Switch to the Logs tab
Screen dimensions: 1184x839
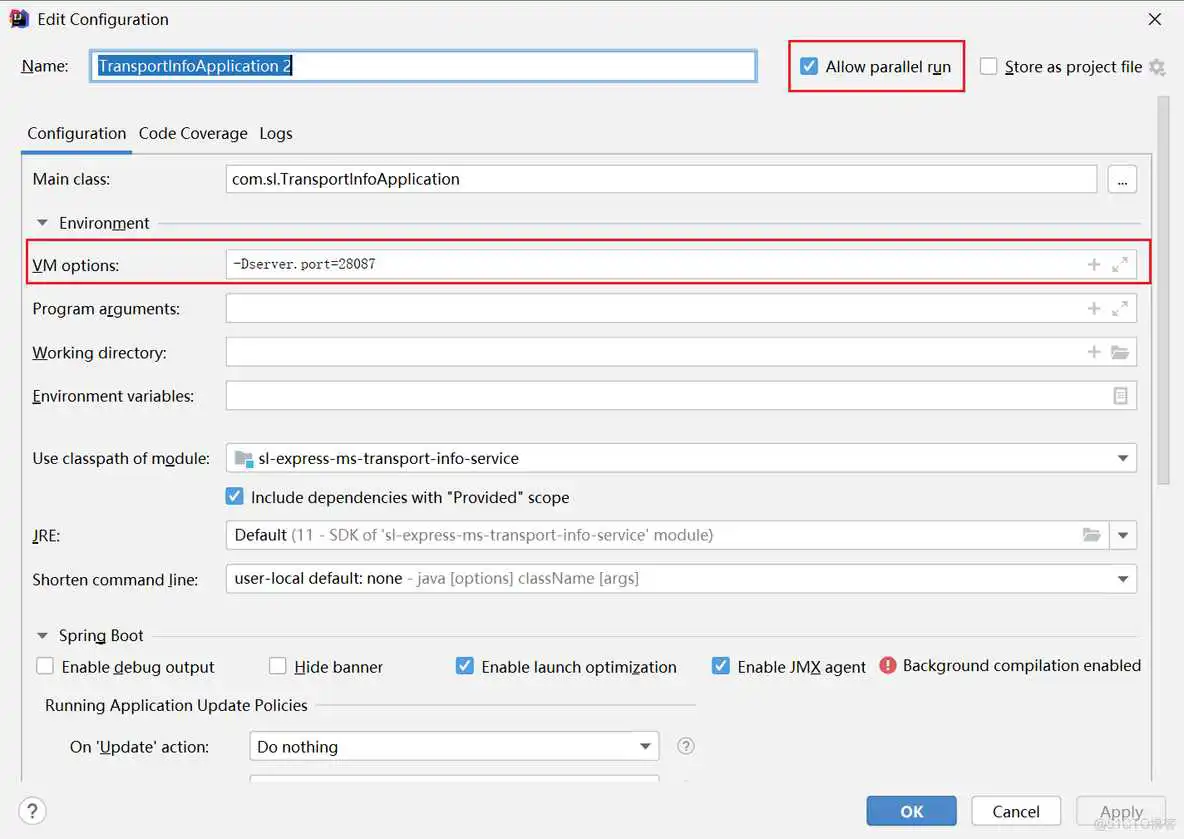point(276,133)
